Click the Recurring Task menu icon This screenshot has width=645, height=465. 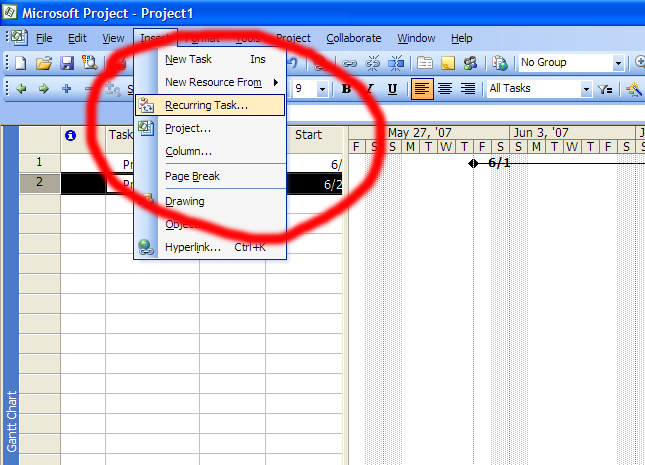(146, 105)
